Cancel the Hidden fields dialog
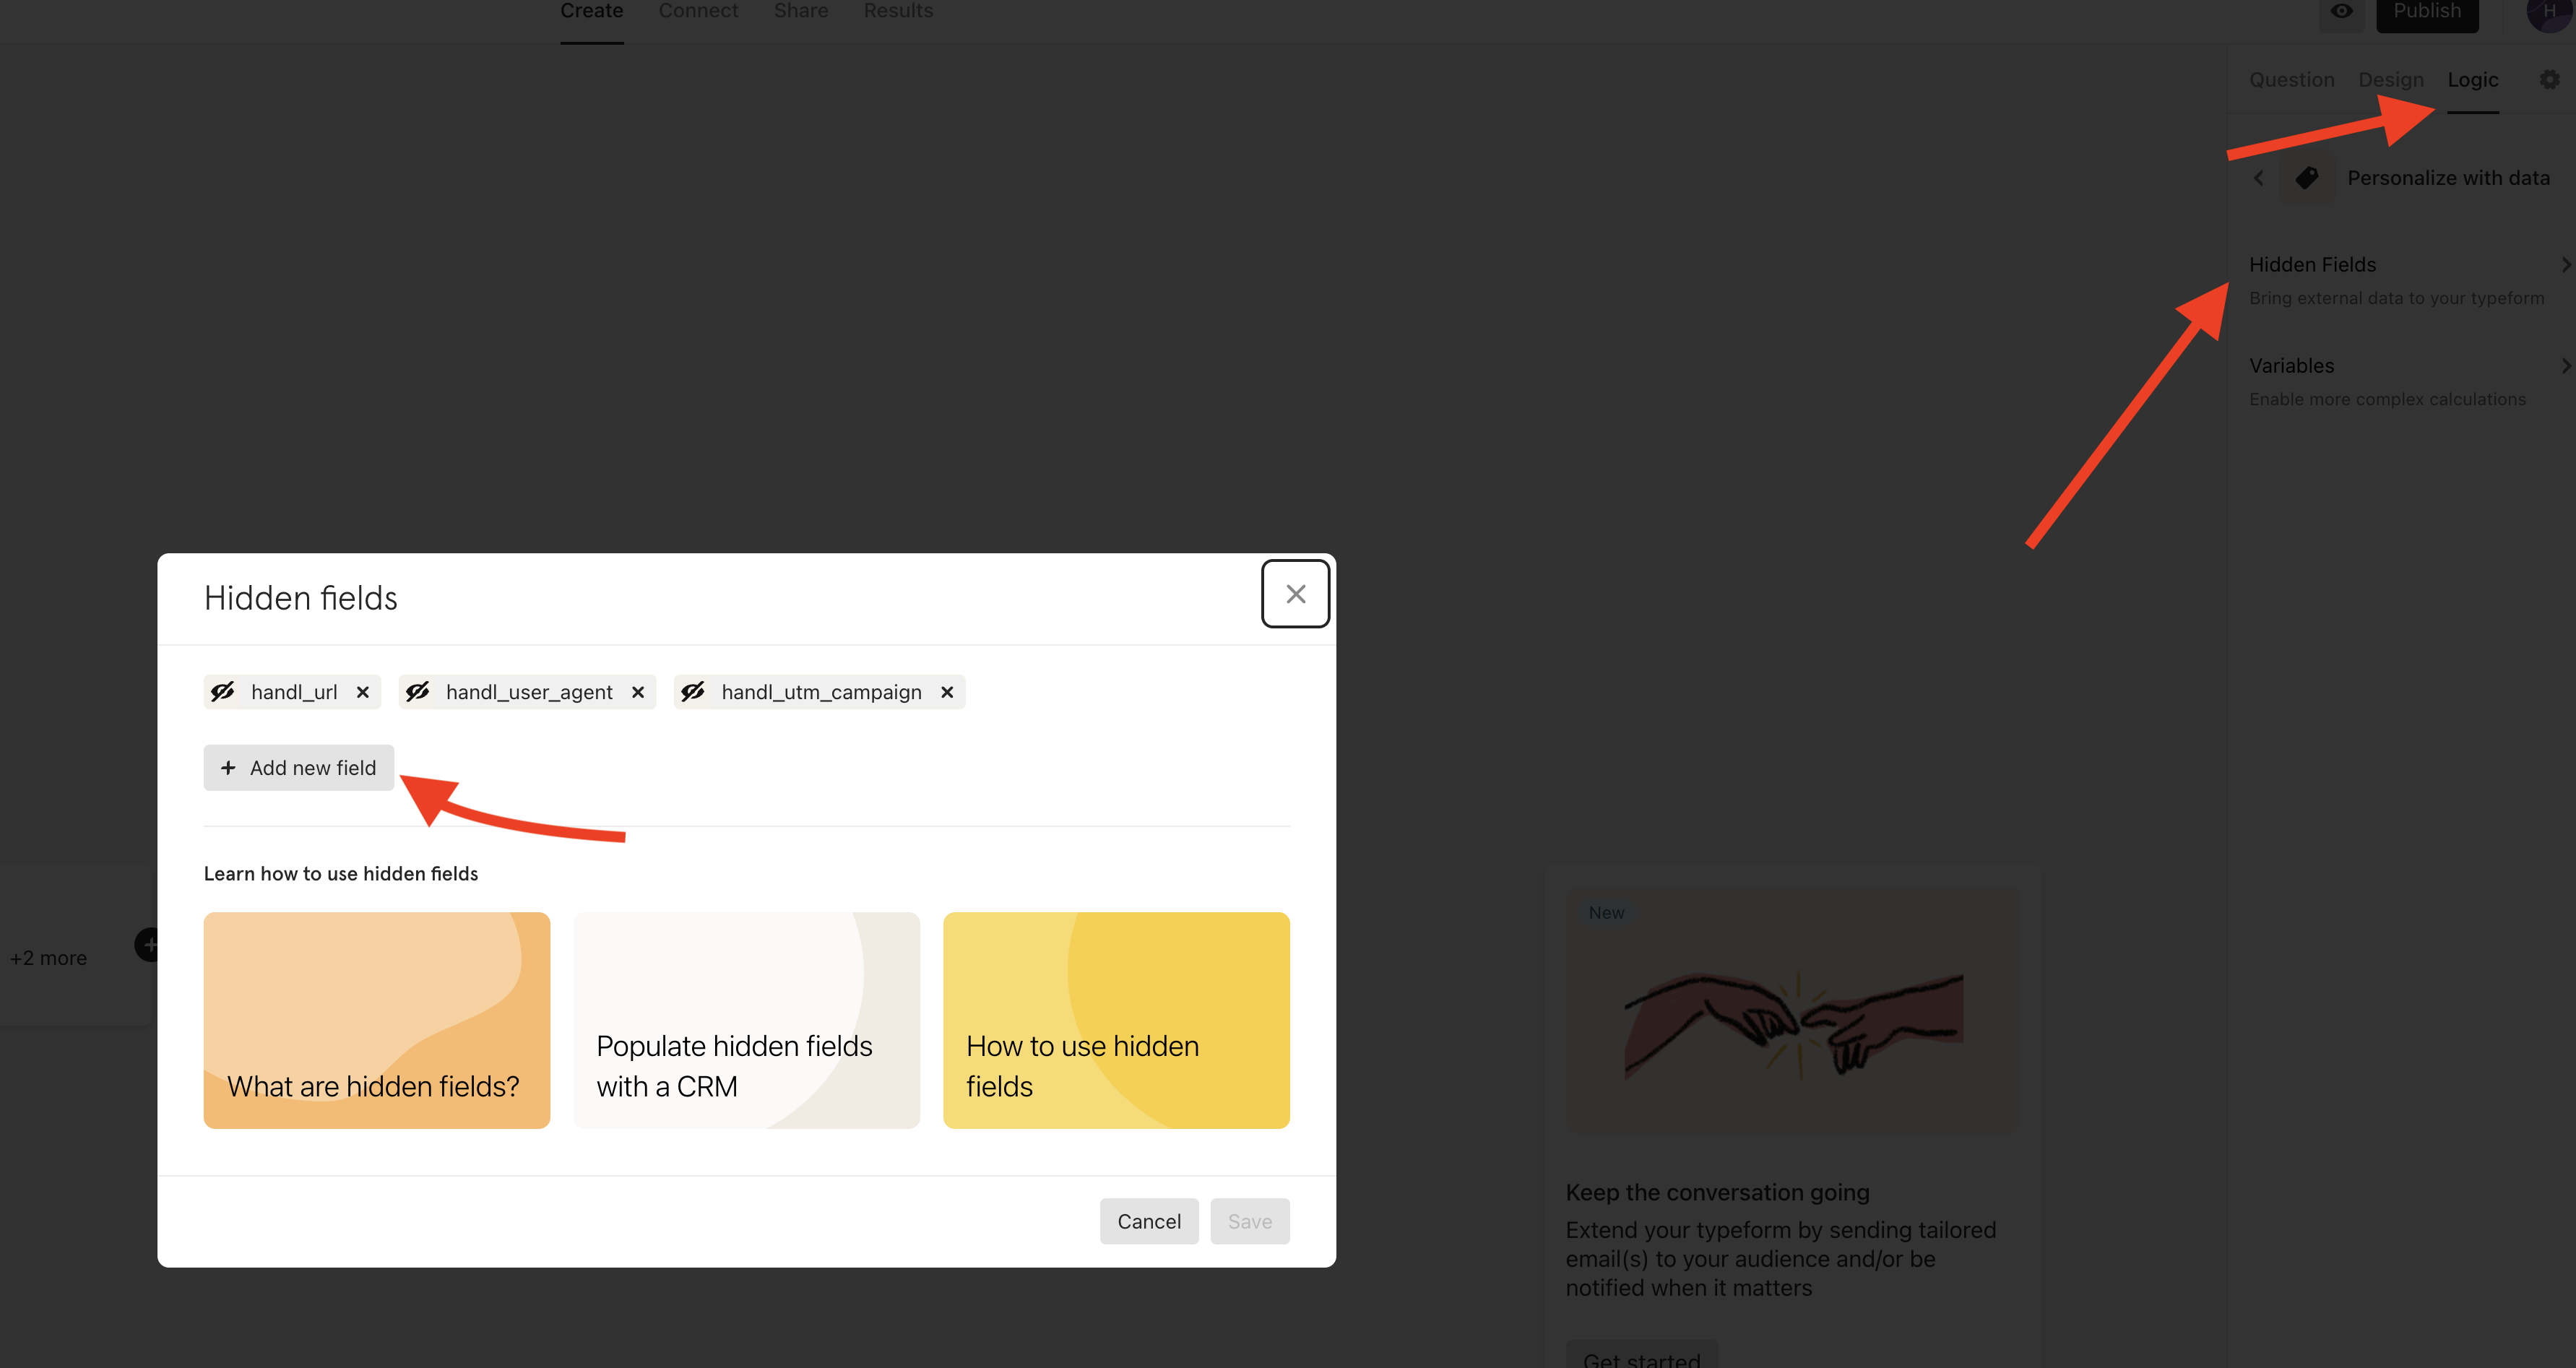 coord(1148,1221)
